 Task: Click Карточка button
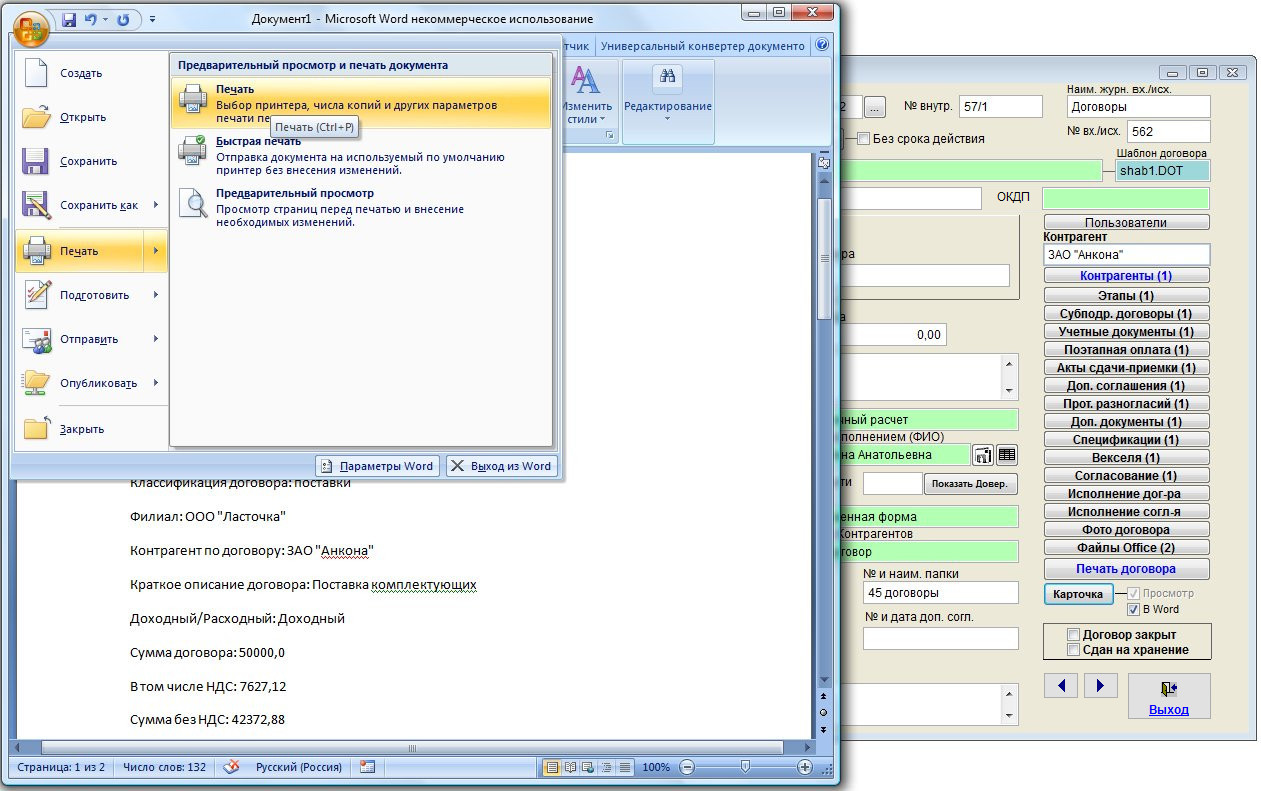pos(1078,594)
